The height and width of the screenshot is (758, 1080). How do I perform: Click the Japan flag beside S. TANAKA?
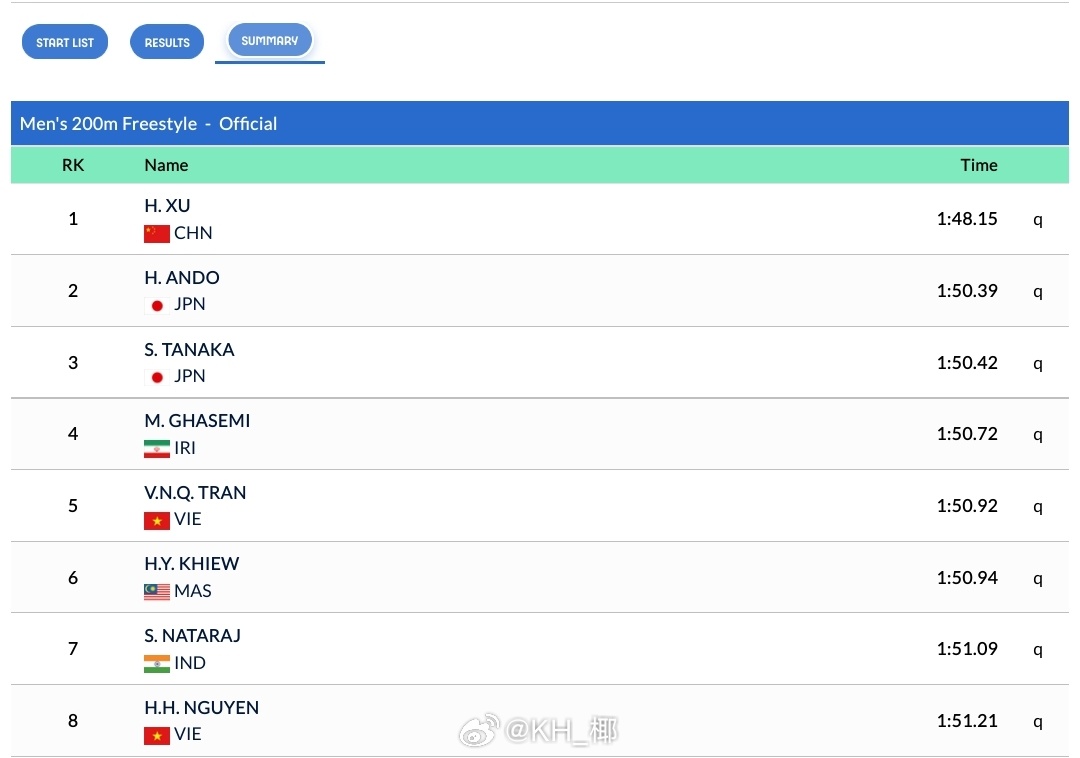tap(156, 377)
